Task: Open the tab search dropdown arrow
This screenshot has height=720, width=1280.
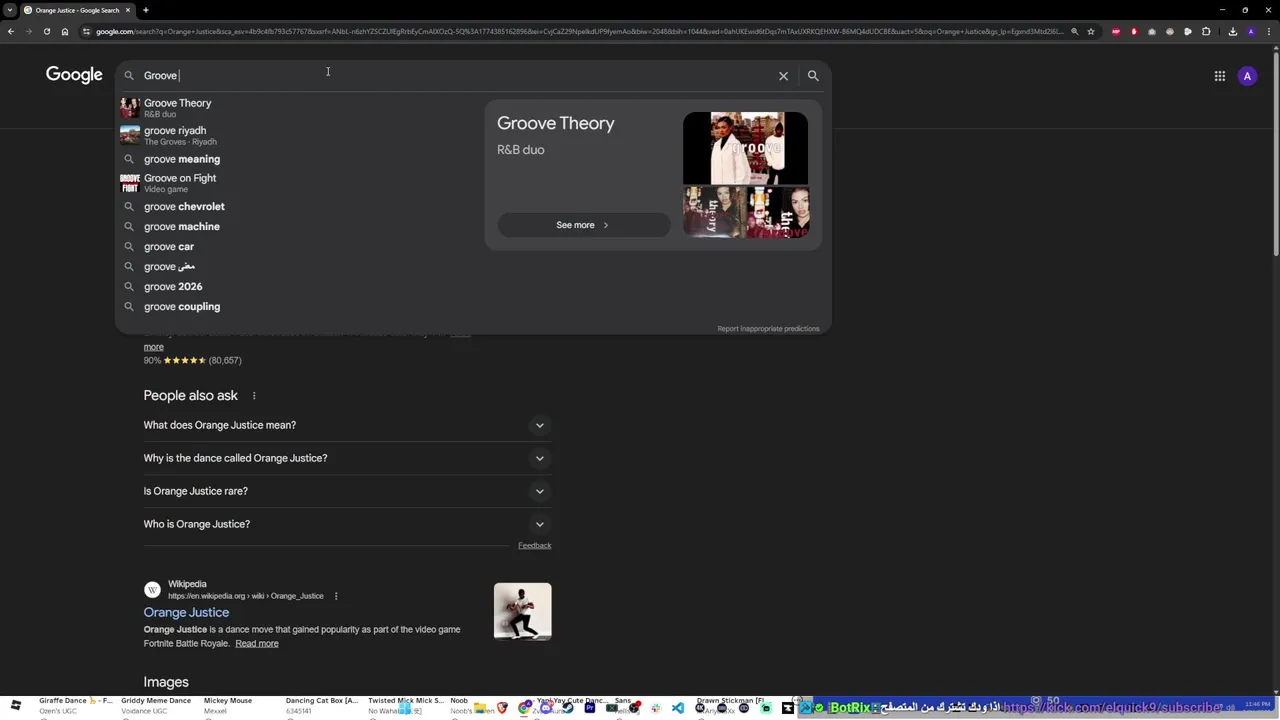Action: point(10,10)
